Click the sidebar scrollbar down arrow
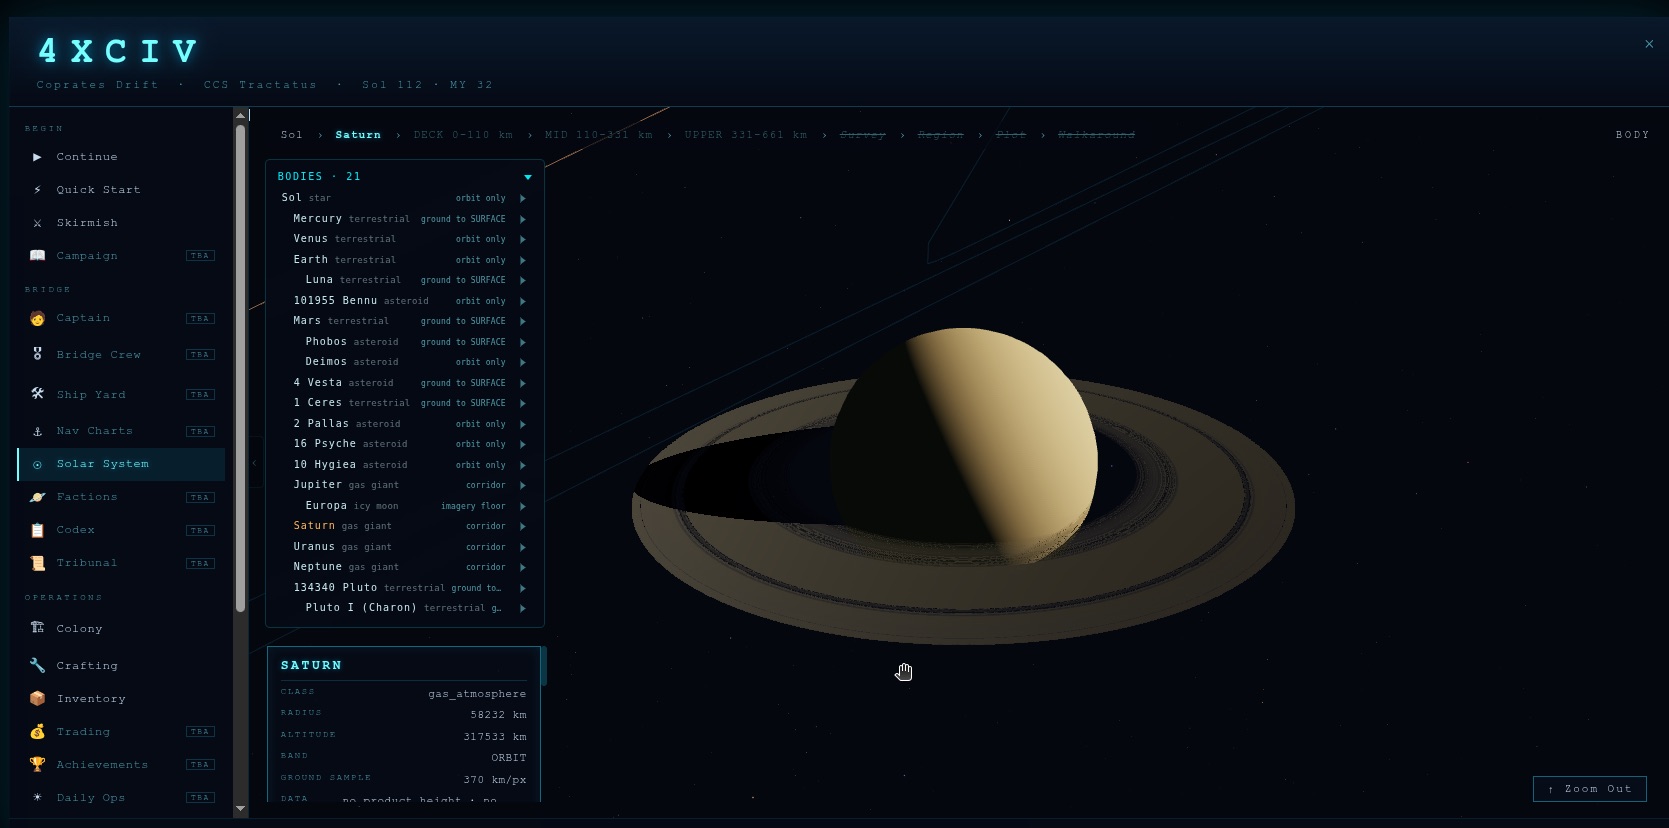 coord(240,808)
